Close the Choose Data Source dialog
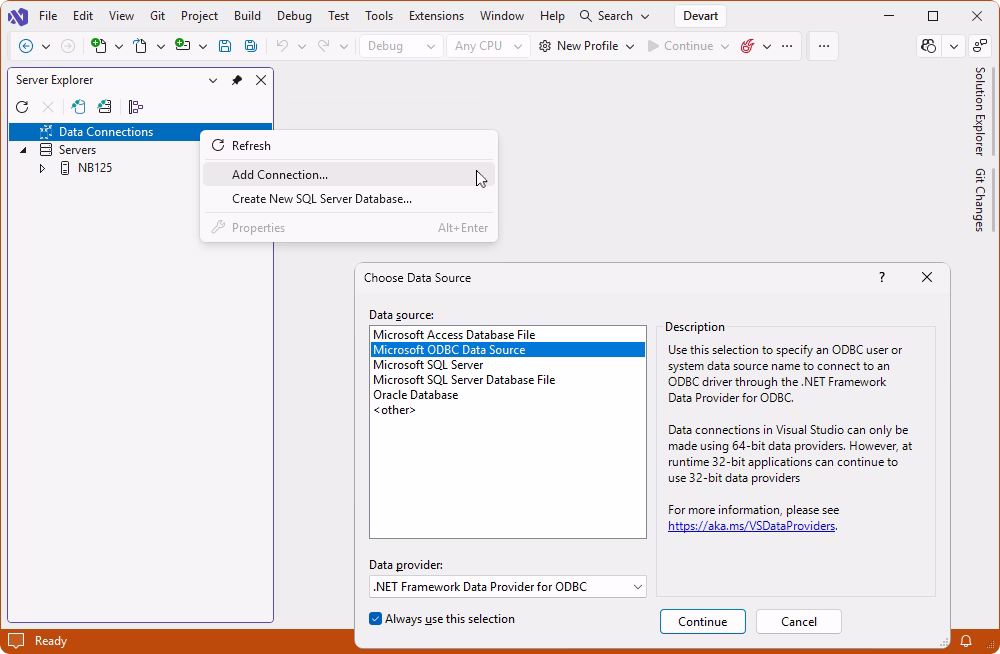Viewport: 1000px width, 654px height. click(x=927, y=277)
